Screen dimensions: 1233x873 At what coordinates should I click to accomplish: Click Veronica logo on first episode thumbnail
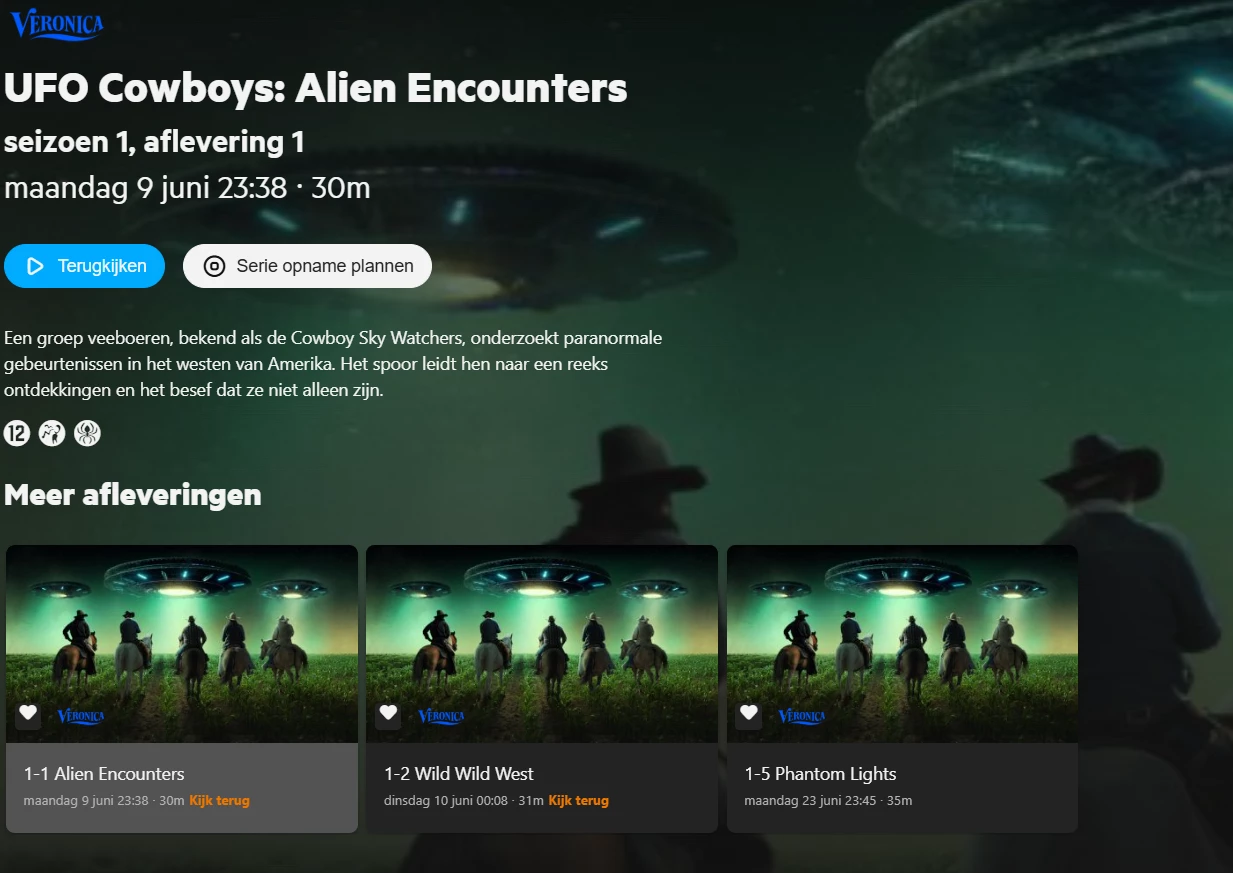tap(81, 716)
